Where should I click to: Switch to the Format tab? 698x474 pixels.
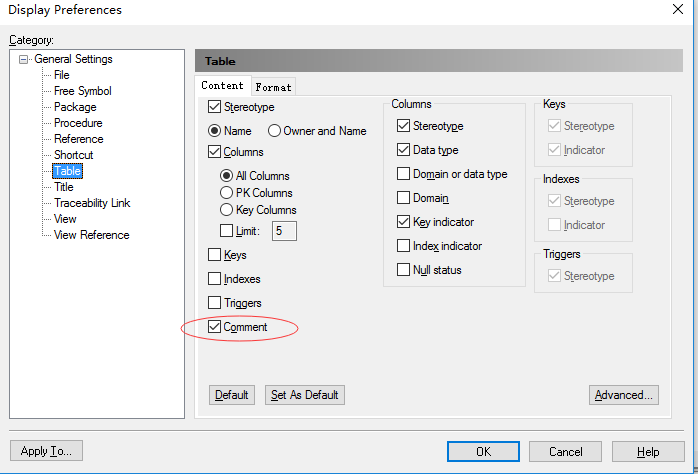[273, 87]
